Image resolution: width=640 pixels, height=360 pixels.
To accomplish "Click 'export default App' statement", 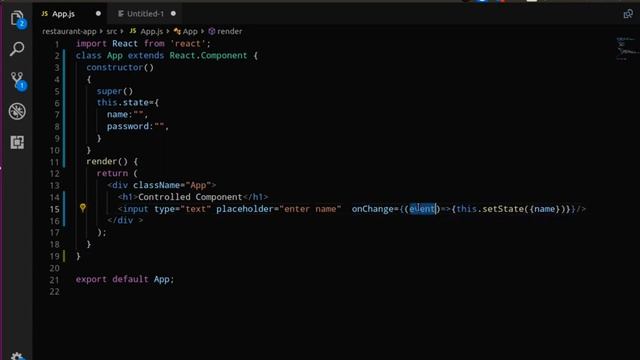I will pos(124,279).
